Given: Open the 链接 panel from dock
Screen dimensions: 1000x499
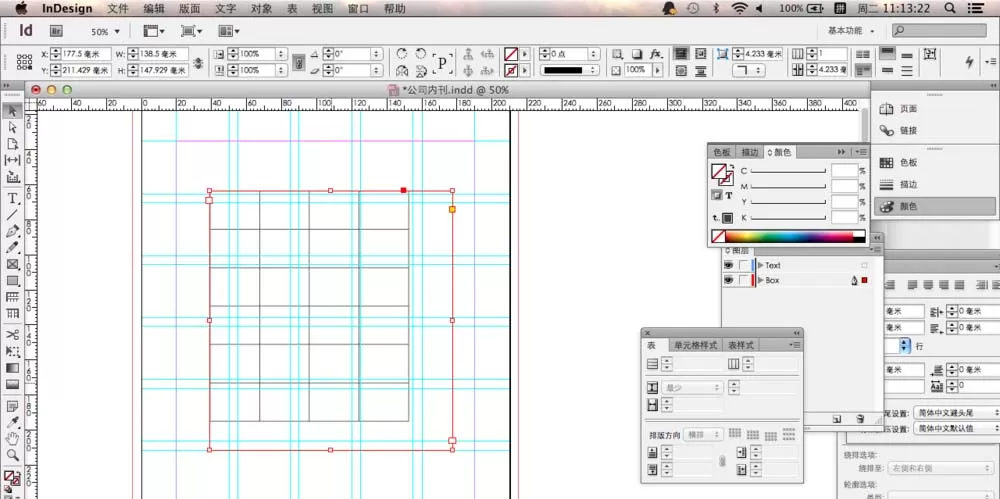Looking at the screenshot, I should coord(908,130).
